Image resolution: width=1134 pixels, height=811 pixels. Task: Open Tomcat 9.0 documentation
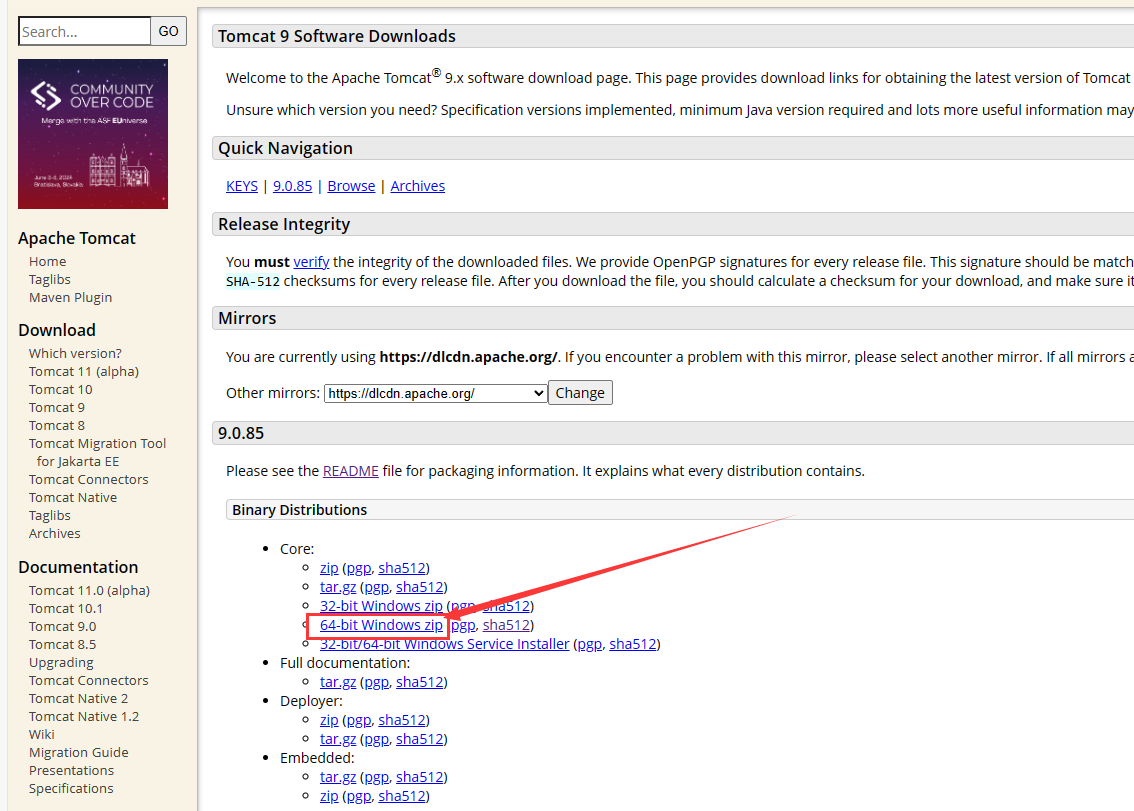[62, 627]
